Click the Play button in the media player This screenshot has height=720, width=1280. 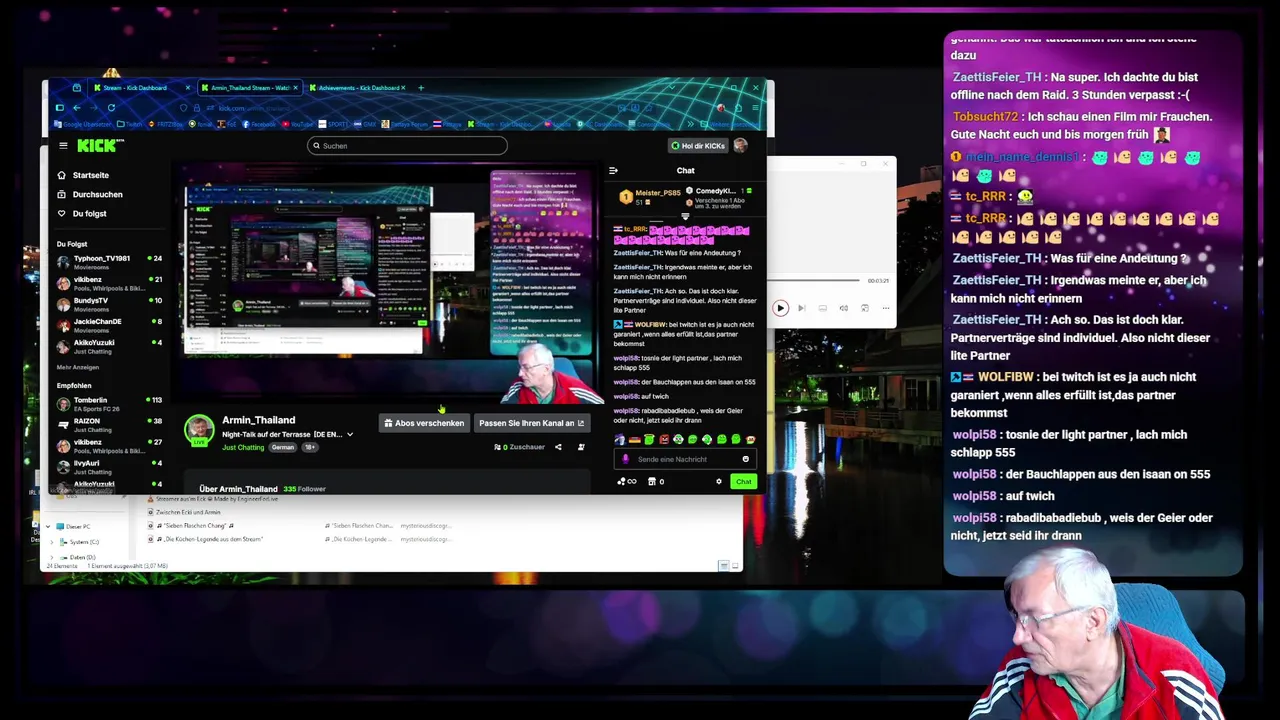coord(780,308)
